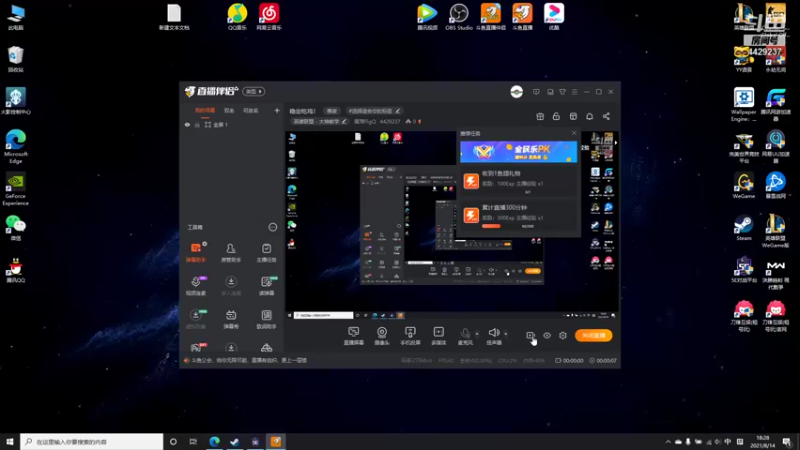Open the notification center on taskbar
800x450 pixels.
(x=787, y=442)
